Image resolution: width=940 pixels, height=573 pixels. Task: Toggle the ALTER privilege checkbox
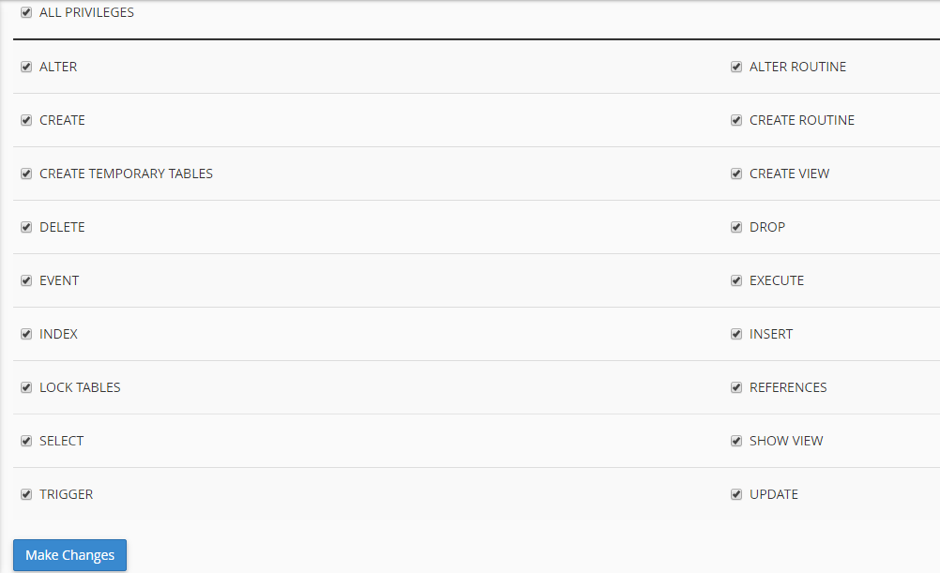26,67
